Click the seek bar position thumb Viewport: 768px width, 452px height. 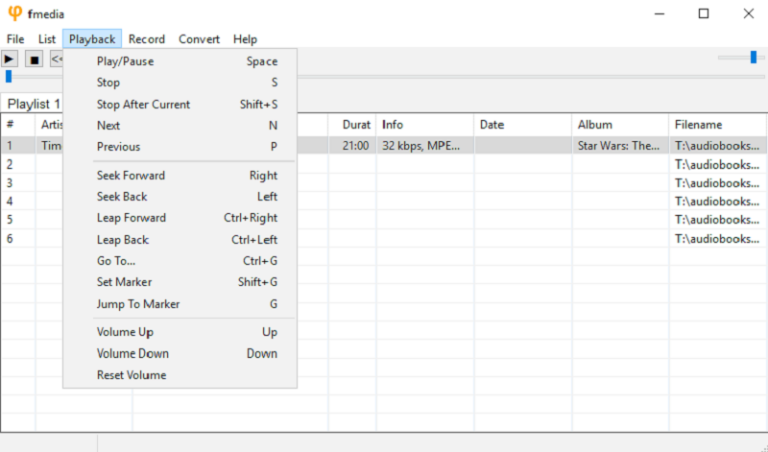tap(8, 76)
